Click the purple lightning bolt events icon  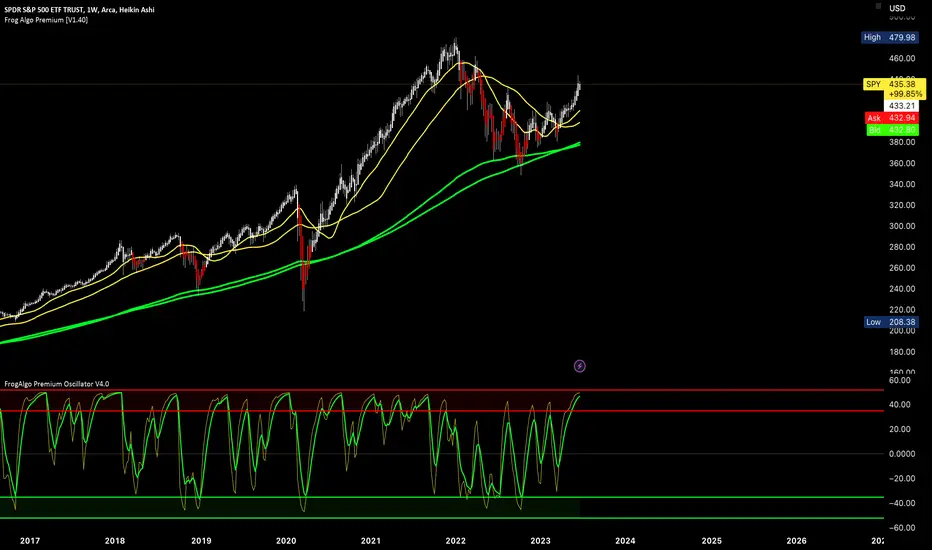(x=580, y=366)
